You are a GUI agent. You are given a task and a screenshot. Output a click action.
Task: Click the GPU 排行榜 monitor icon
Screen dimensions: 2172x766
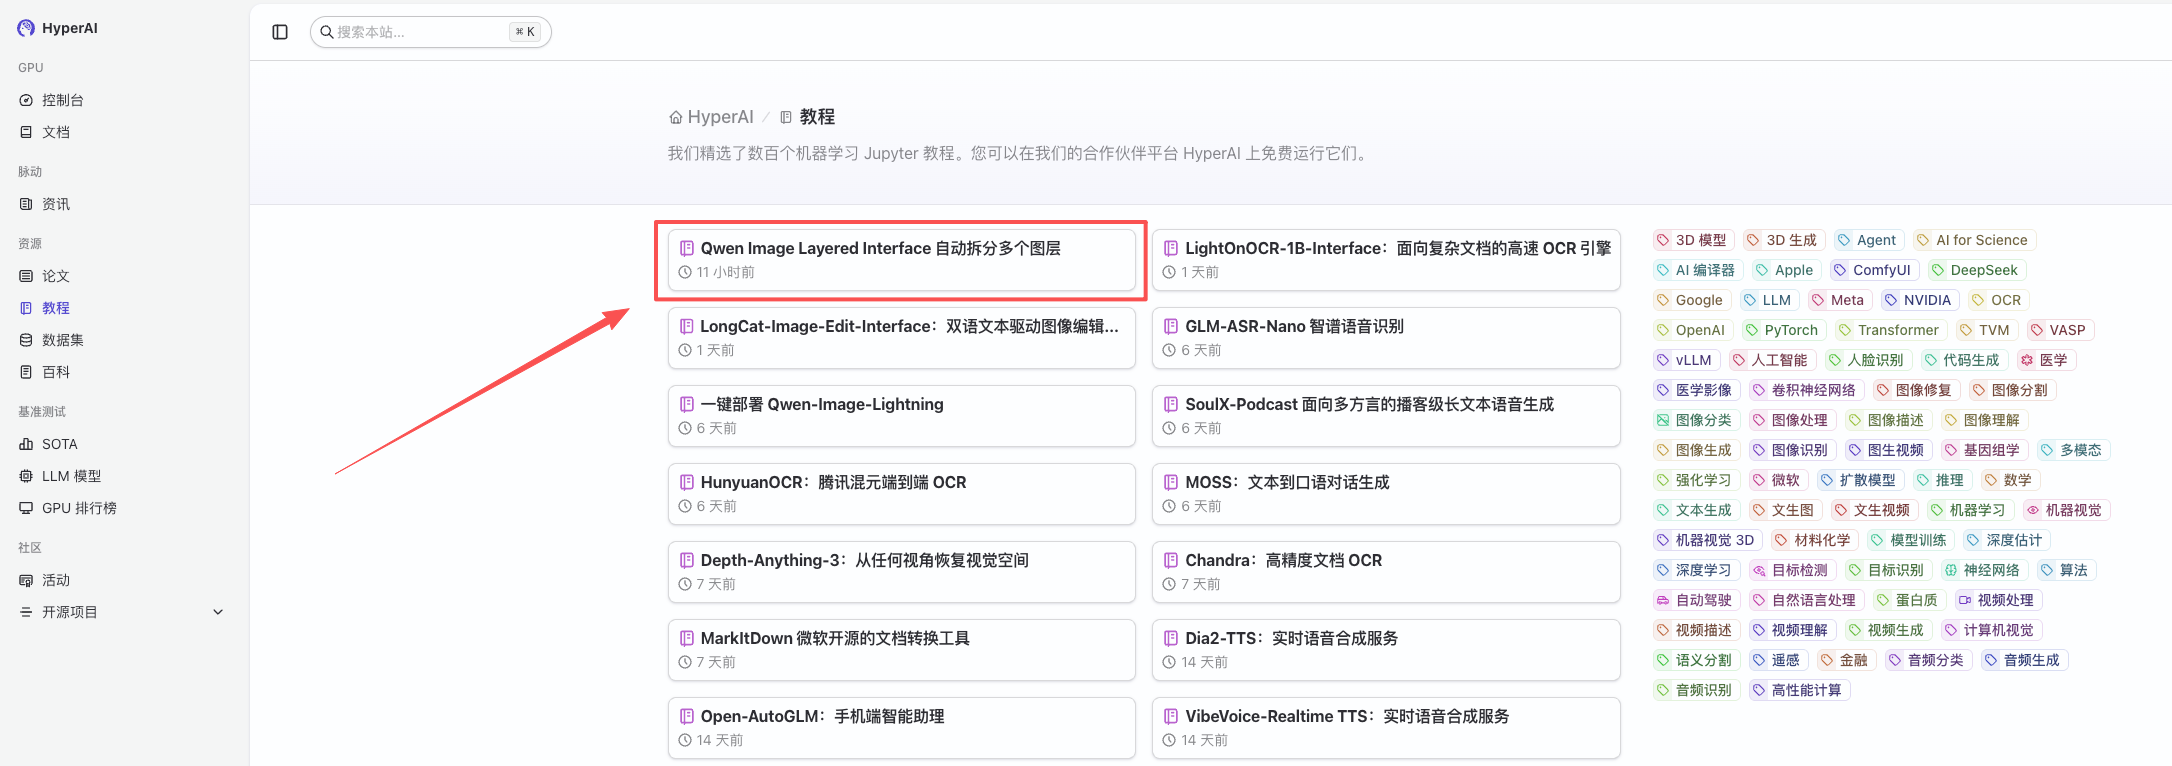click(26, 508)
